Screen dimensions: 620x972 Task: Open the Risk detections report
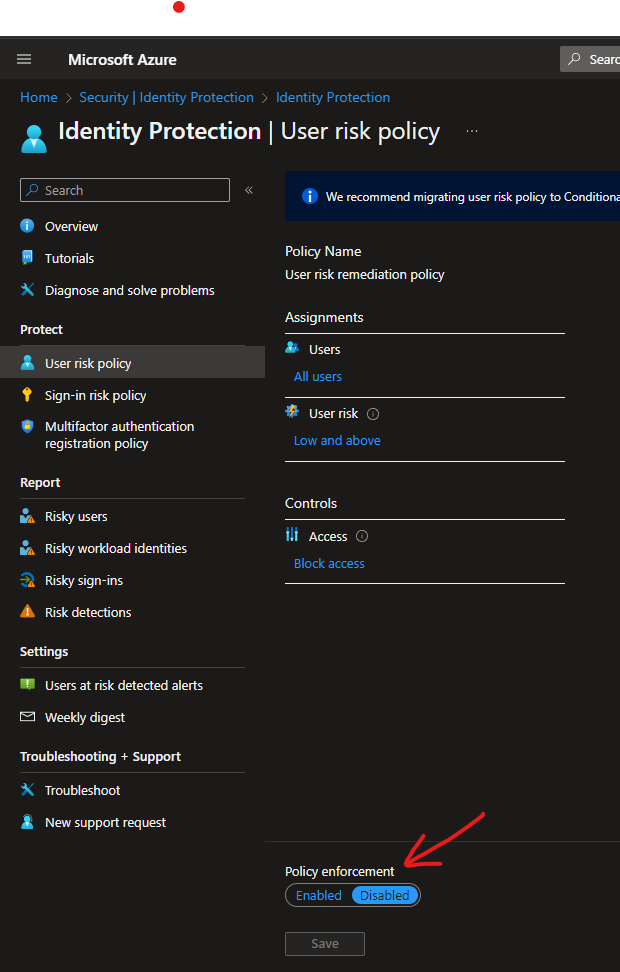[88, 612]
